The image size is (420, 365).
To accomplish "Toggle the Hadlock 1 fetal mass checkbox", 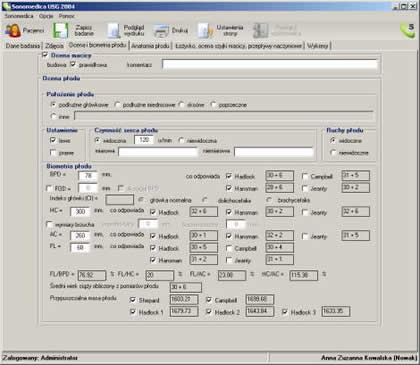I will (133, 312).
